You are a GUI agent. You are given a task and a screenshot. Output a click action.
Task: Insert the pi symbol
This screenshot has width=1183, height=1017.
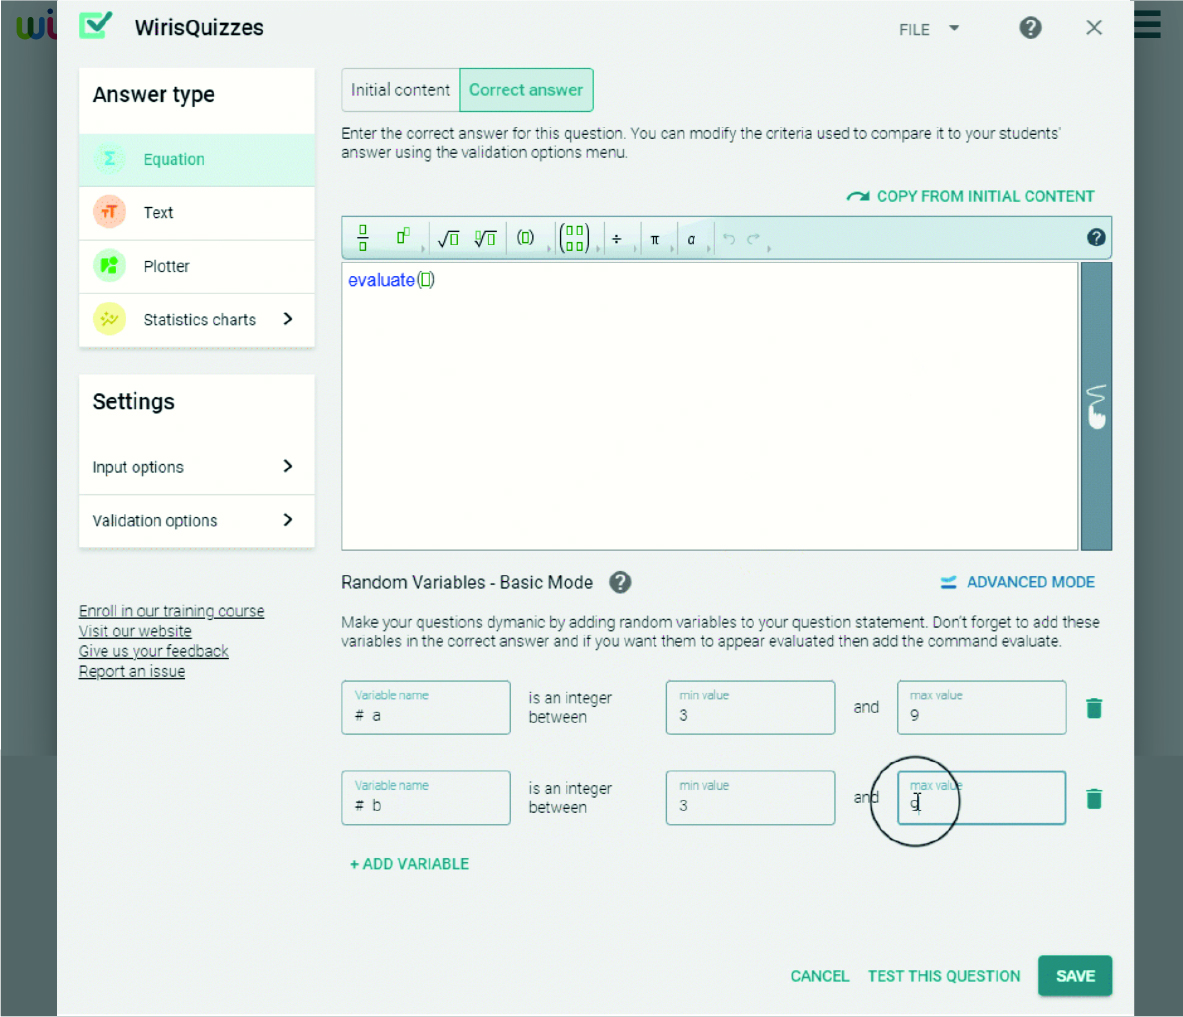coord(655,239)
